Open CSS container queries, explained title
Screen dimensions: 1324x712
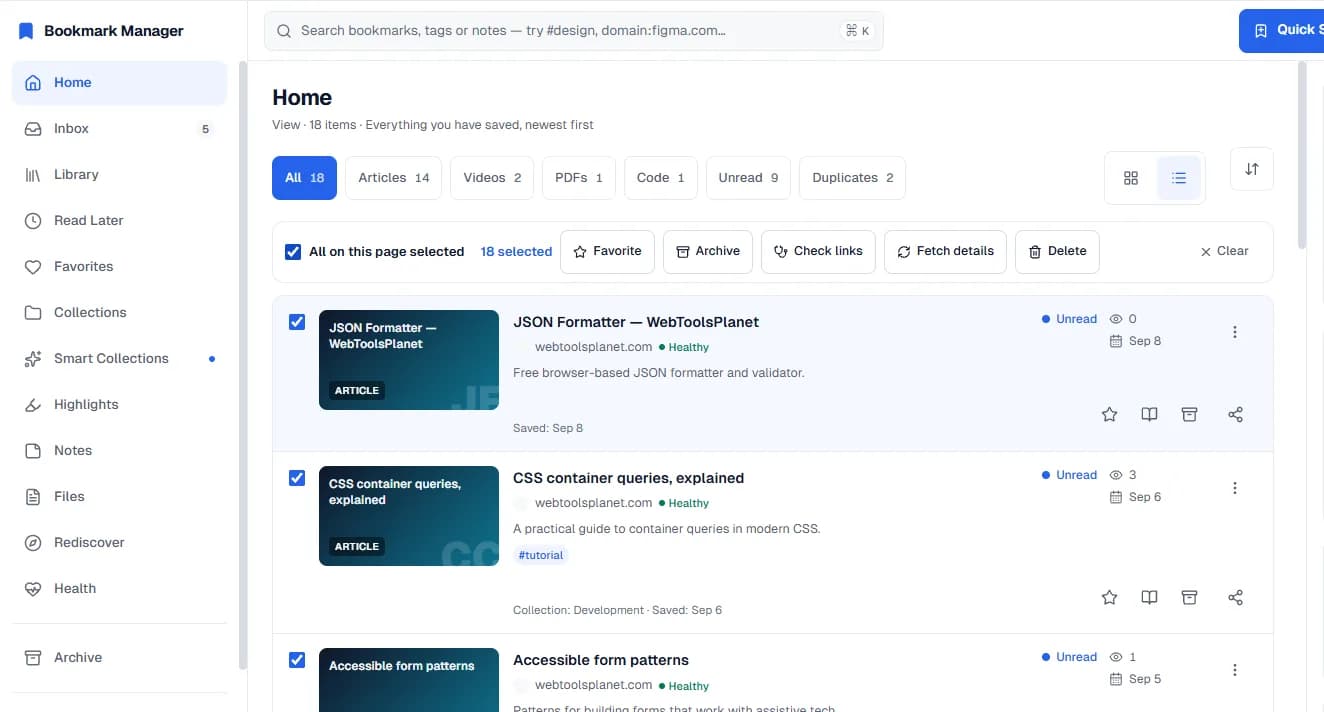[628, 478]
